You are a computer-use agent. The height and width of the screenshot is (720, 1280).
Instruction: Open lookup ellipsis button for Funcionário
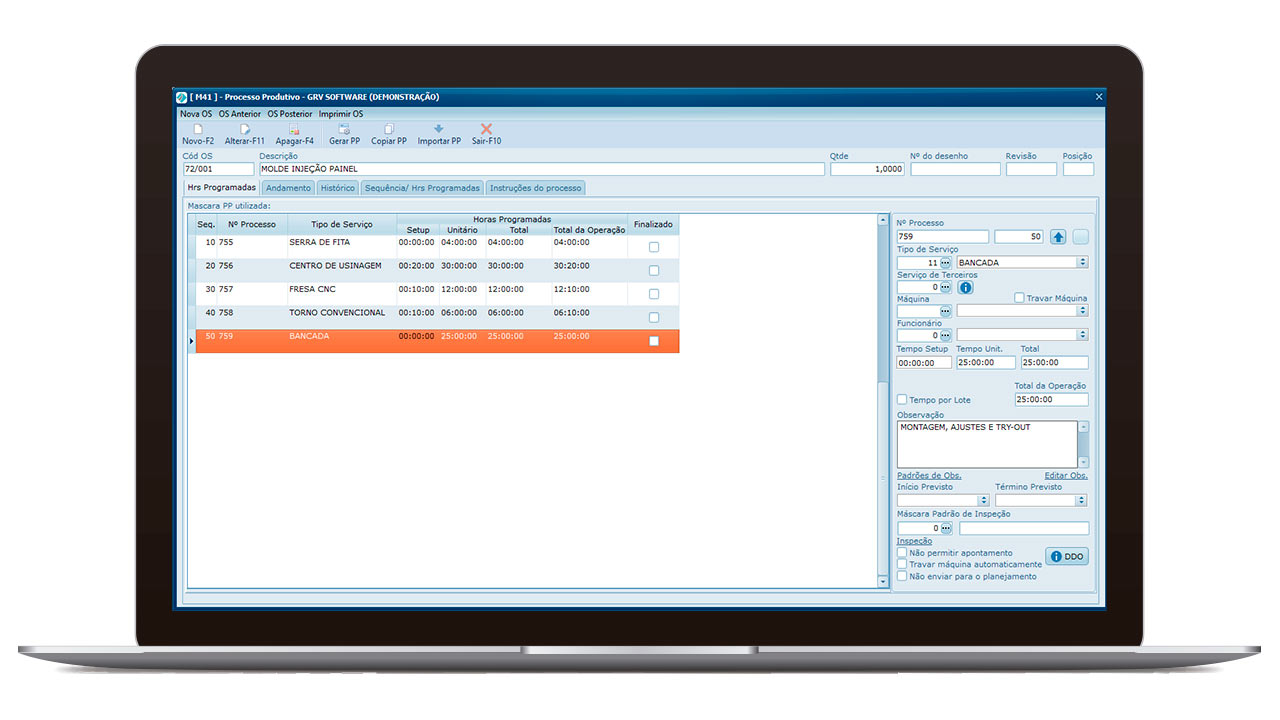pyautogui.click(x=946, y=335)
